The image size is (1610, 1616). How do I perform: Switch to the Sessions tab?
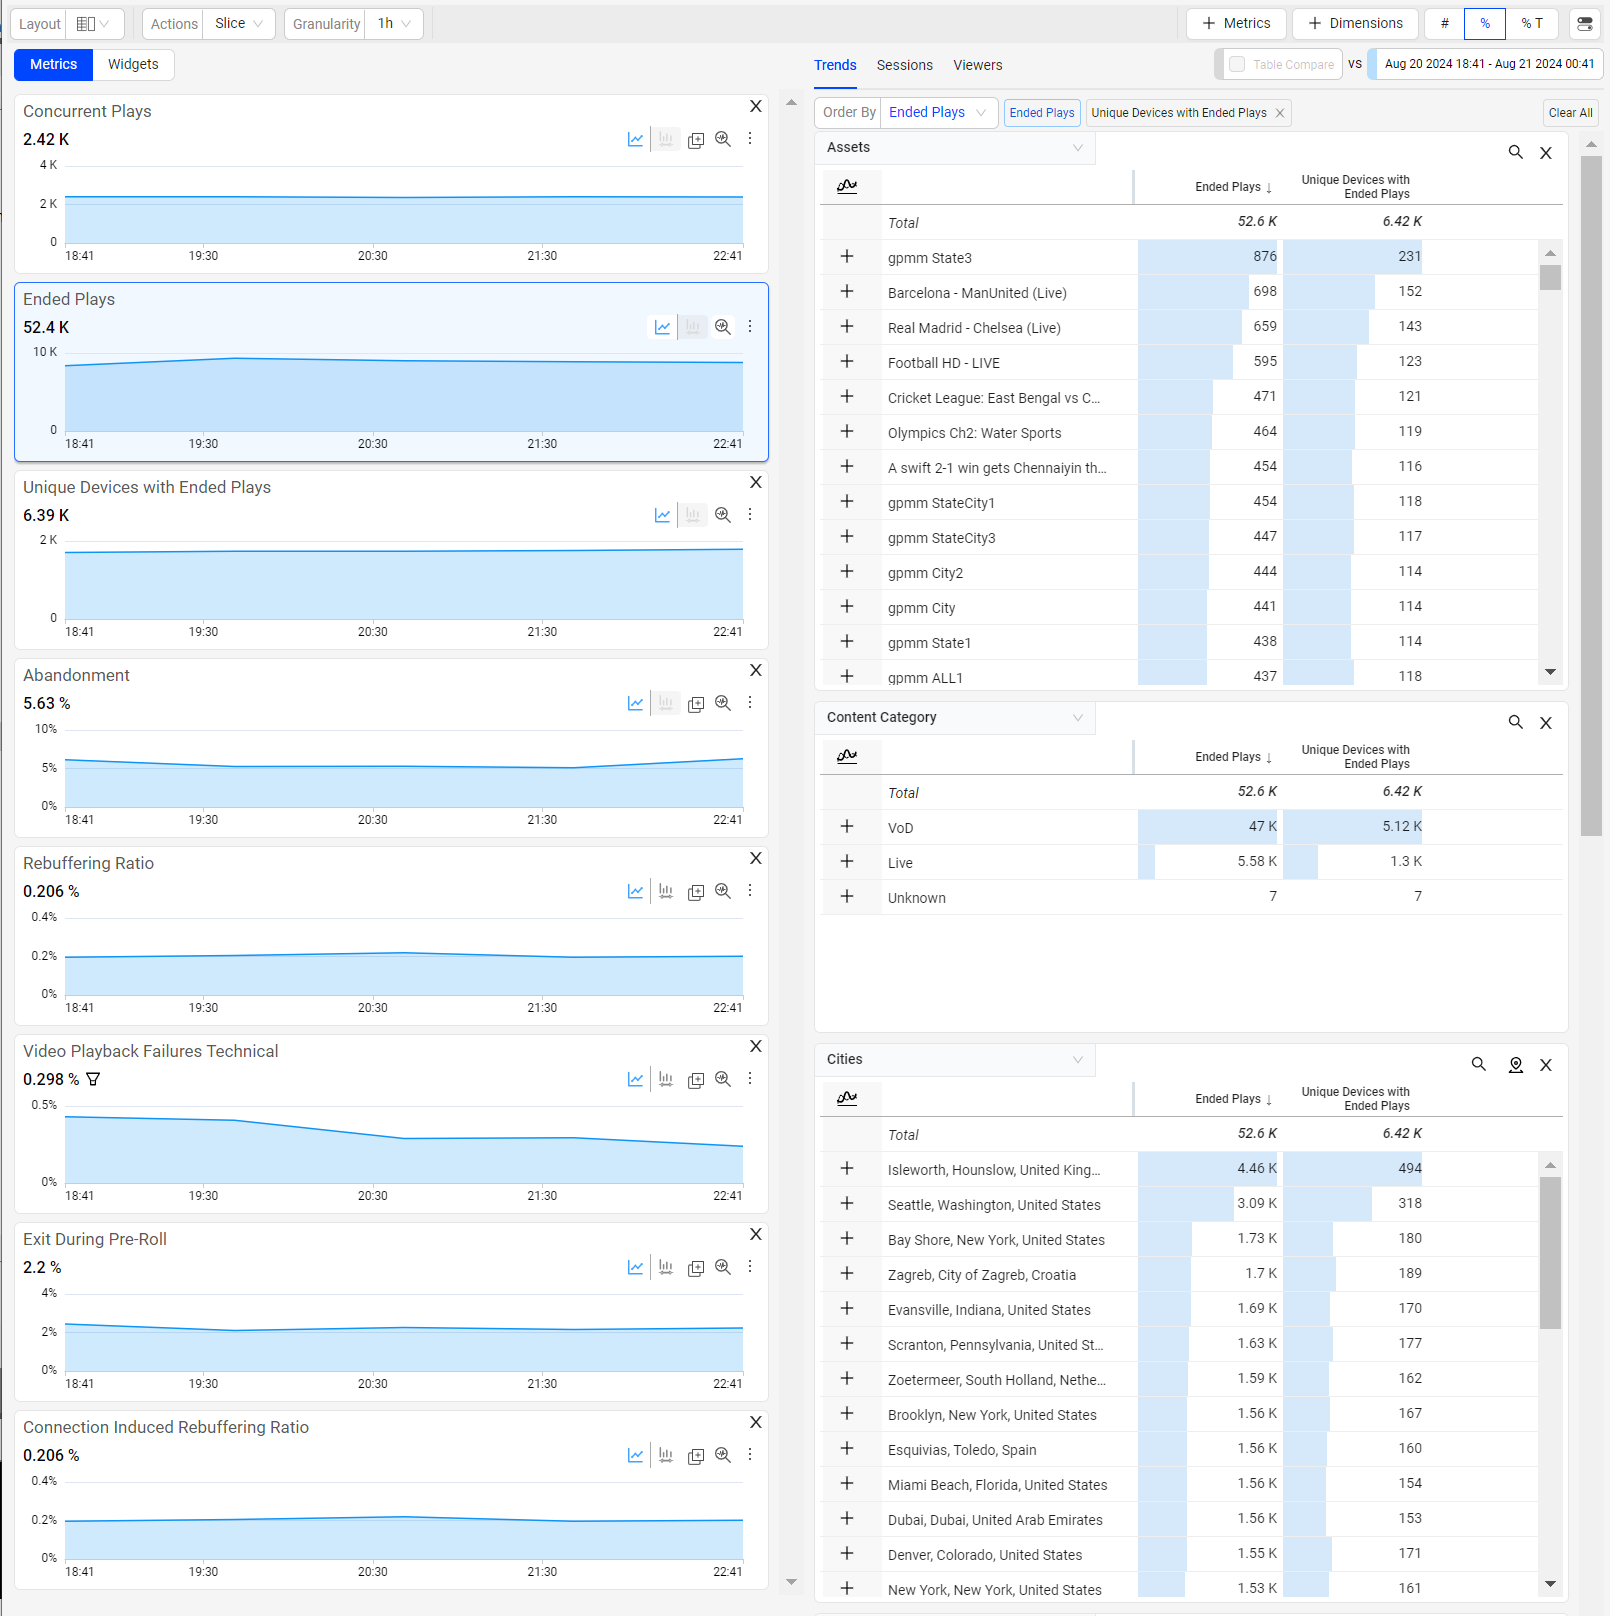click(x=904, y=65)
